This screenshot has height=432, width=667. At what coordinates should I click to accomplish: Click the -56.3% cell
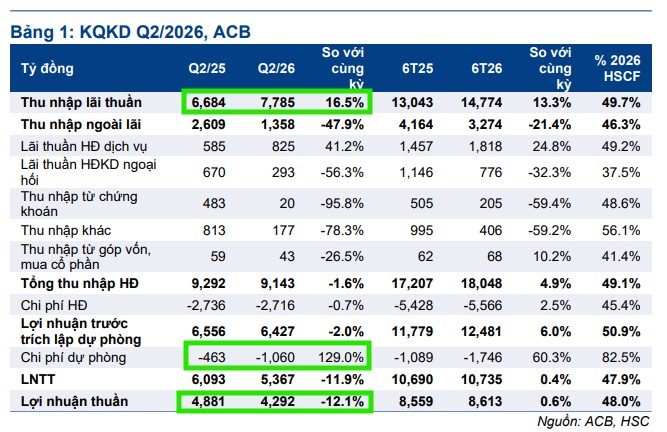[342, 172]
